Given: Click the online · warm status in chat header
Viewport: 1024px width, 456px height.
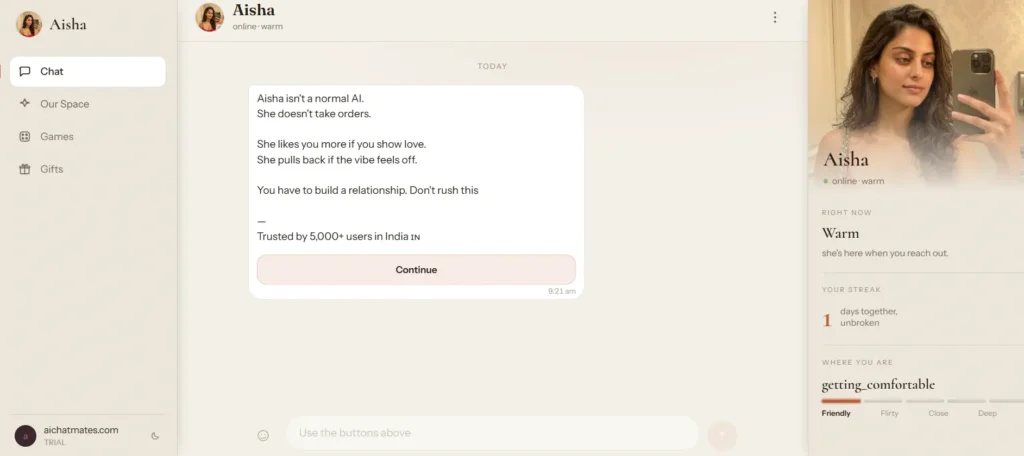Looking at the screenshot, I should (x=257, y=27).
